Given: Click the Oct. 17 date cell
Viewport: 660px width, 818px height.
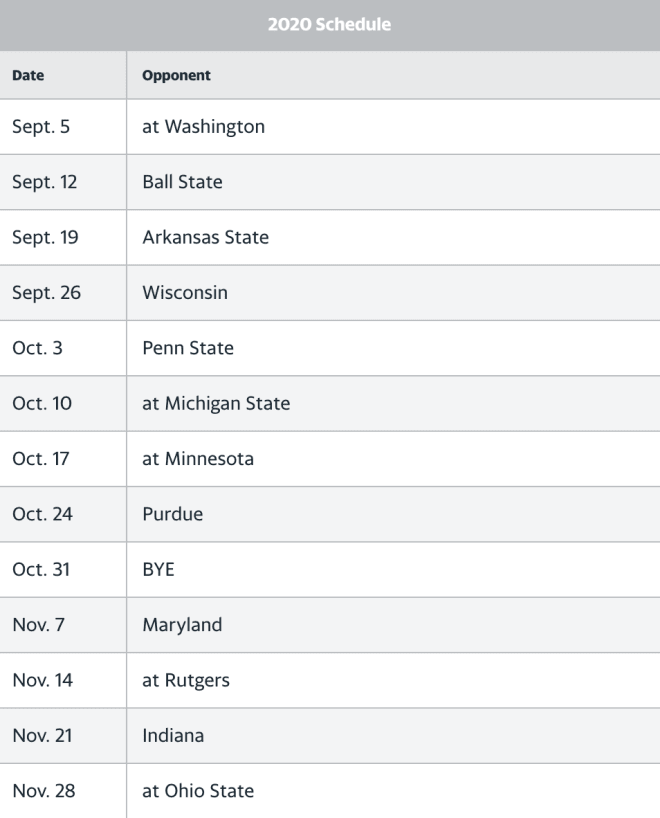Looking at the screenshot, I should click(41, 459).
